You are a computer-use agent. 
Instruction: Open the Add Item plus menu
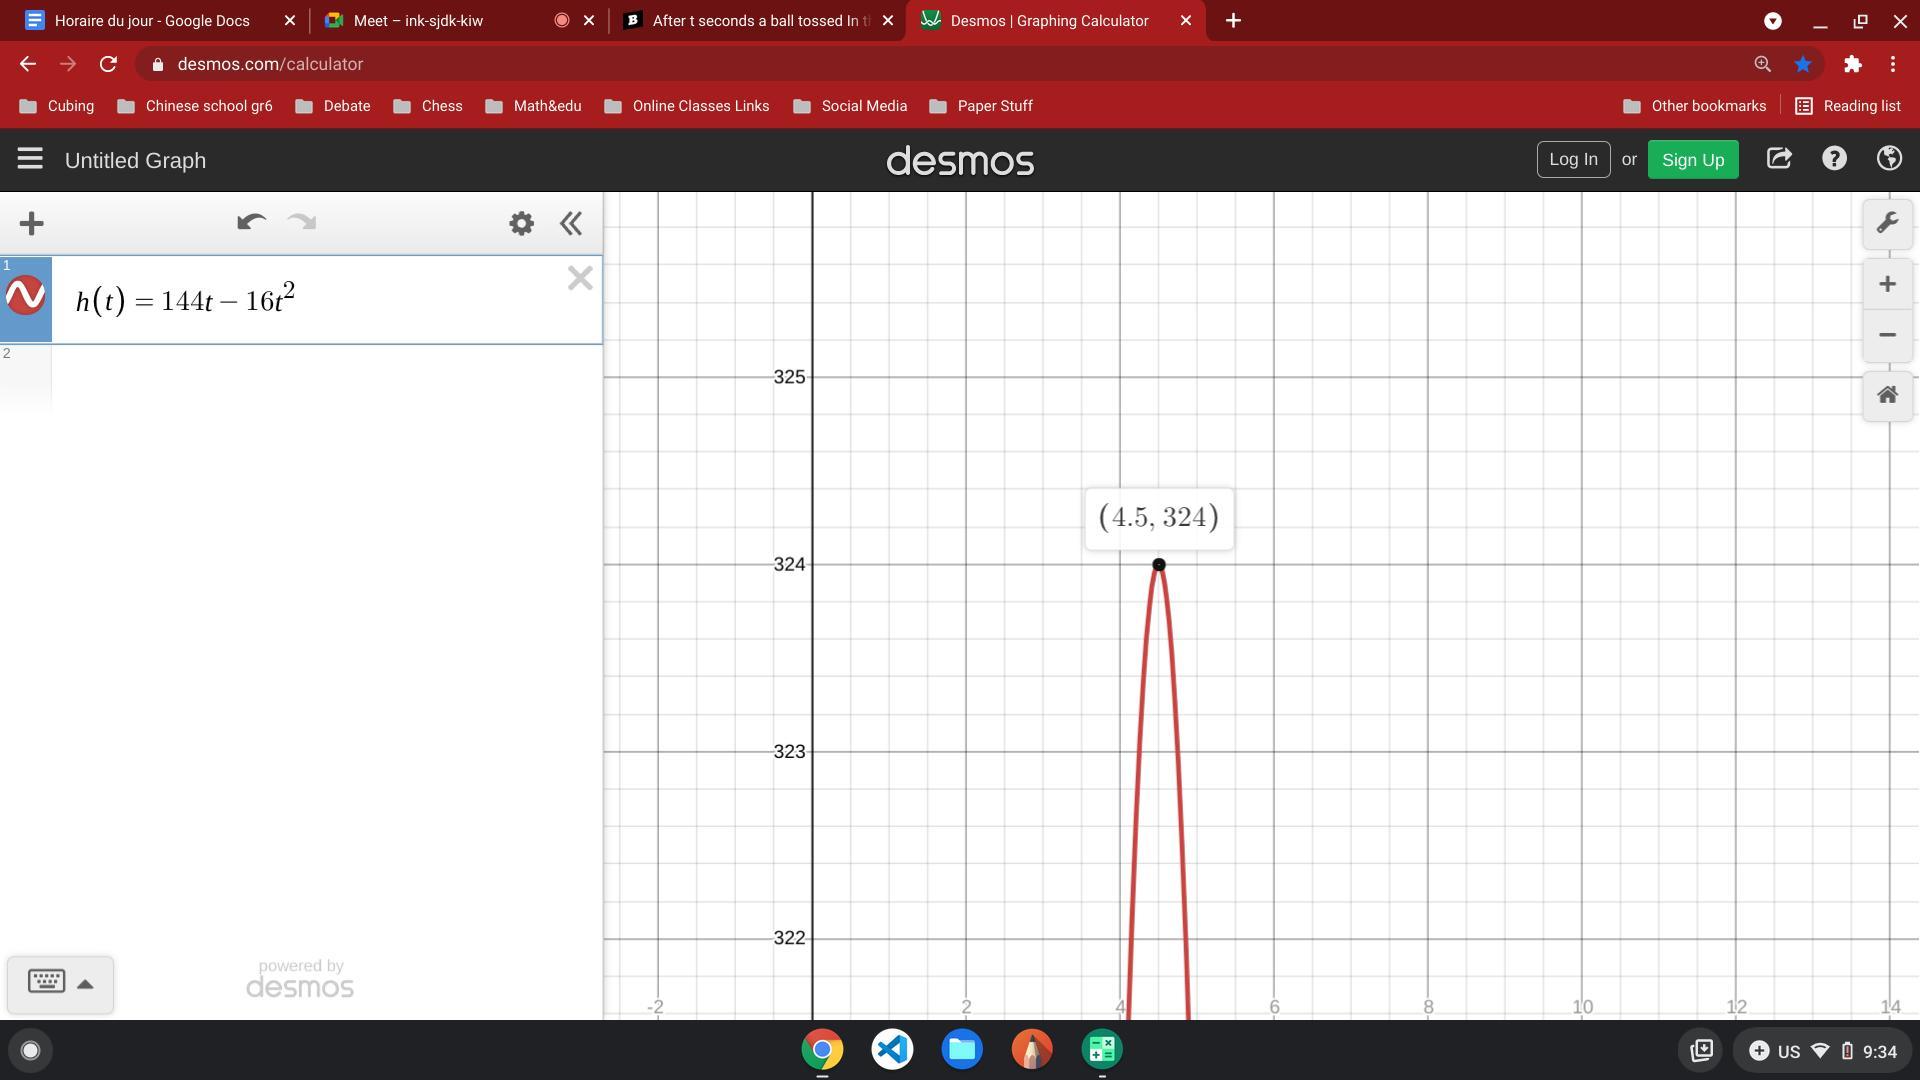click(32, 223)
